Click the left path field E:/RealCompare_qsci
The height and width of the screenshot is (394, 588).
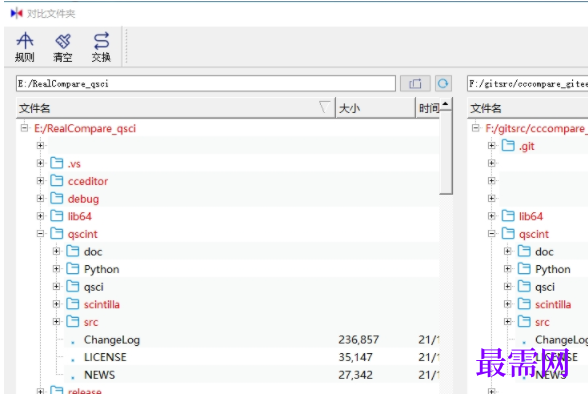click(x=206, y=83)
